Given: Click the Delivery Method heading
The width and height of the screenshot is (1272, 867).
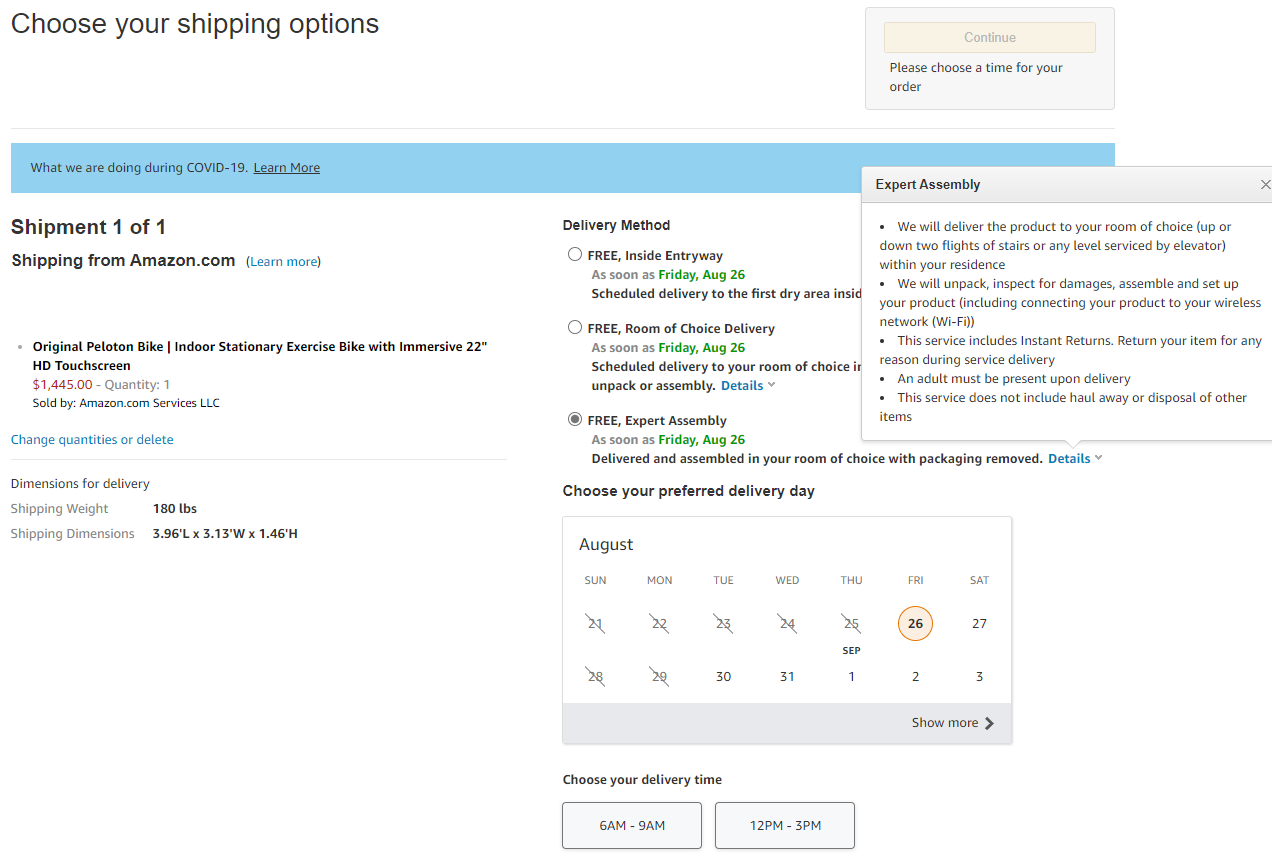Looking at the screenshot, I should click(x=616, y=226).
